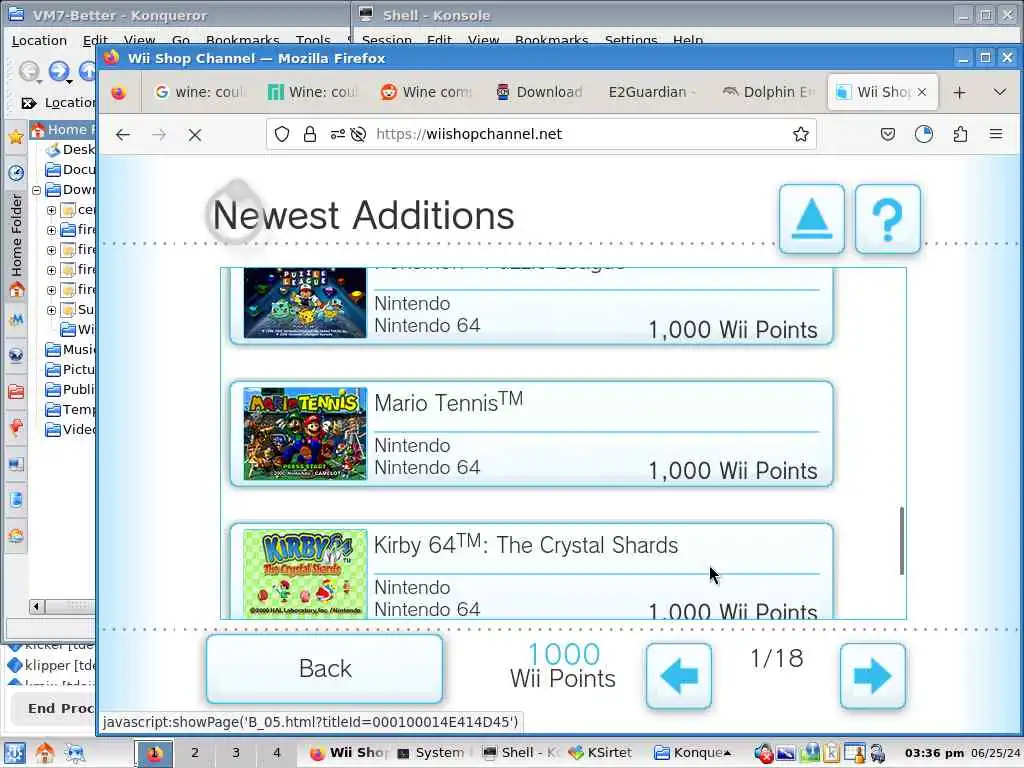This screenshot has height=768, width=1024.
Task: Go back in Firefox history
Action: (123, 135)
